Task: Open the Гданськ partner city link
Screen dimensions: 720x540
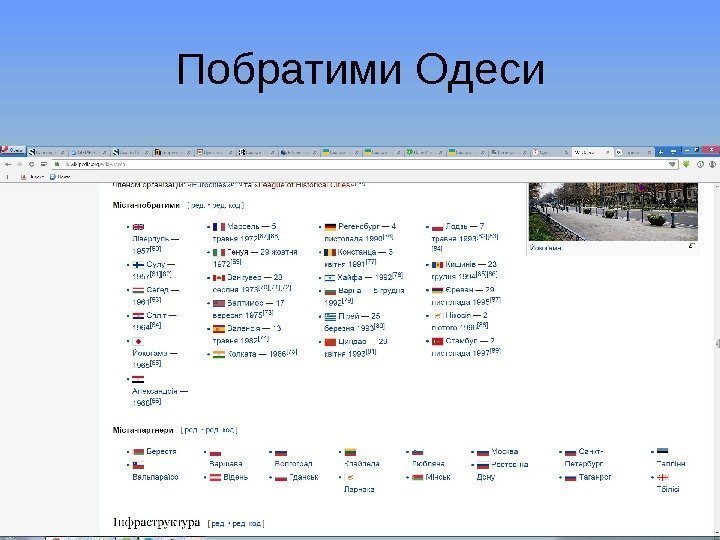Action: point(304,477)
